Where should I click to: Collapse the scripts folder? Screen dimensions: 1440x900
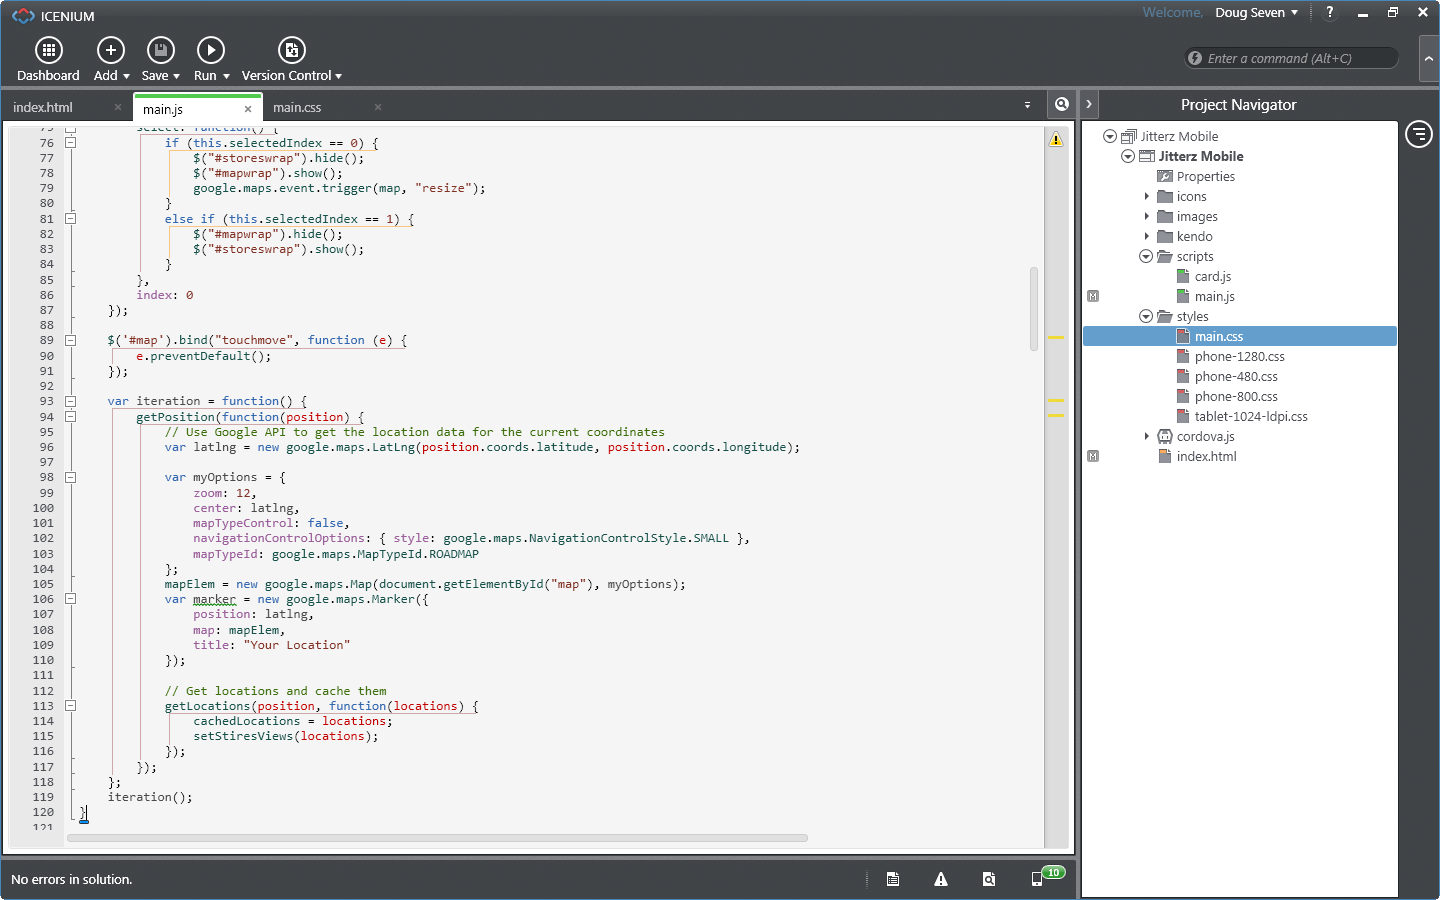coord(1146,257)
